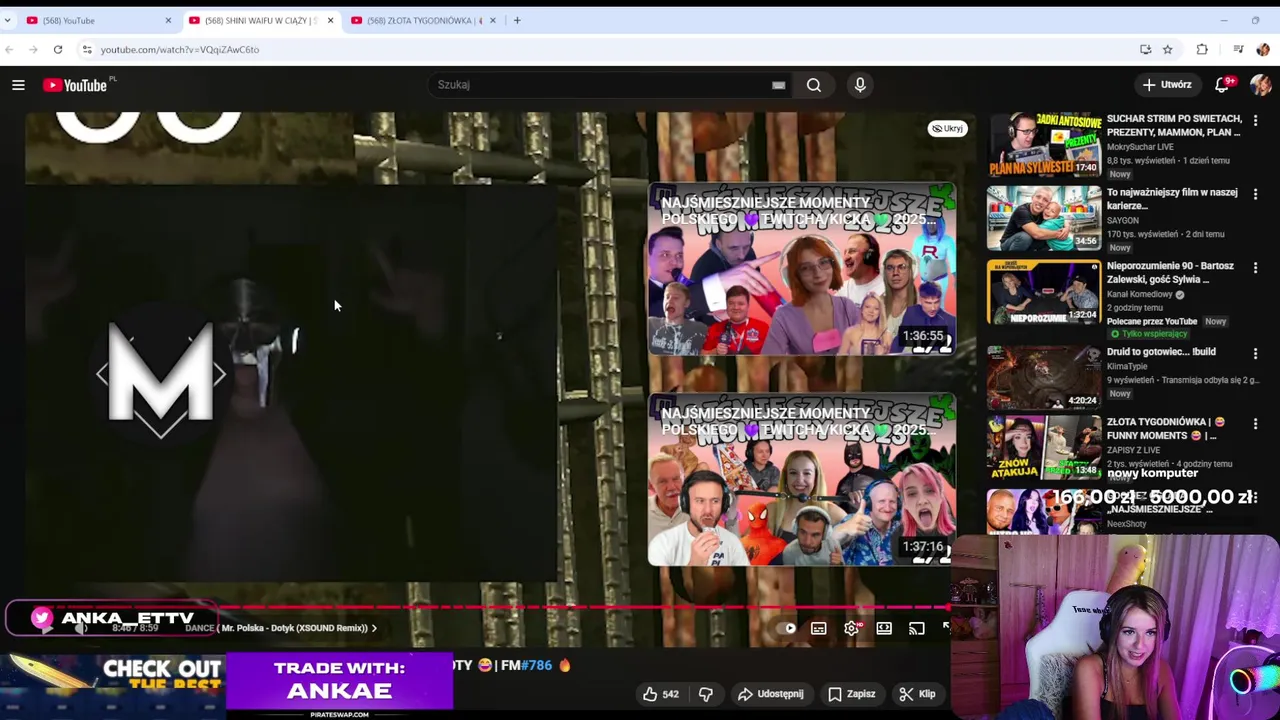This screenshot has width=1280, height=720.
Task: Open more options for Nieporozumienie 90 video
Action: click(1256, 268)
